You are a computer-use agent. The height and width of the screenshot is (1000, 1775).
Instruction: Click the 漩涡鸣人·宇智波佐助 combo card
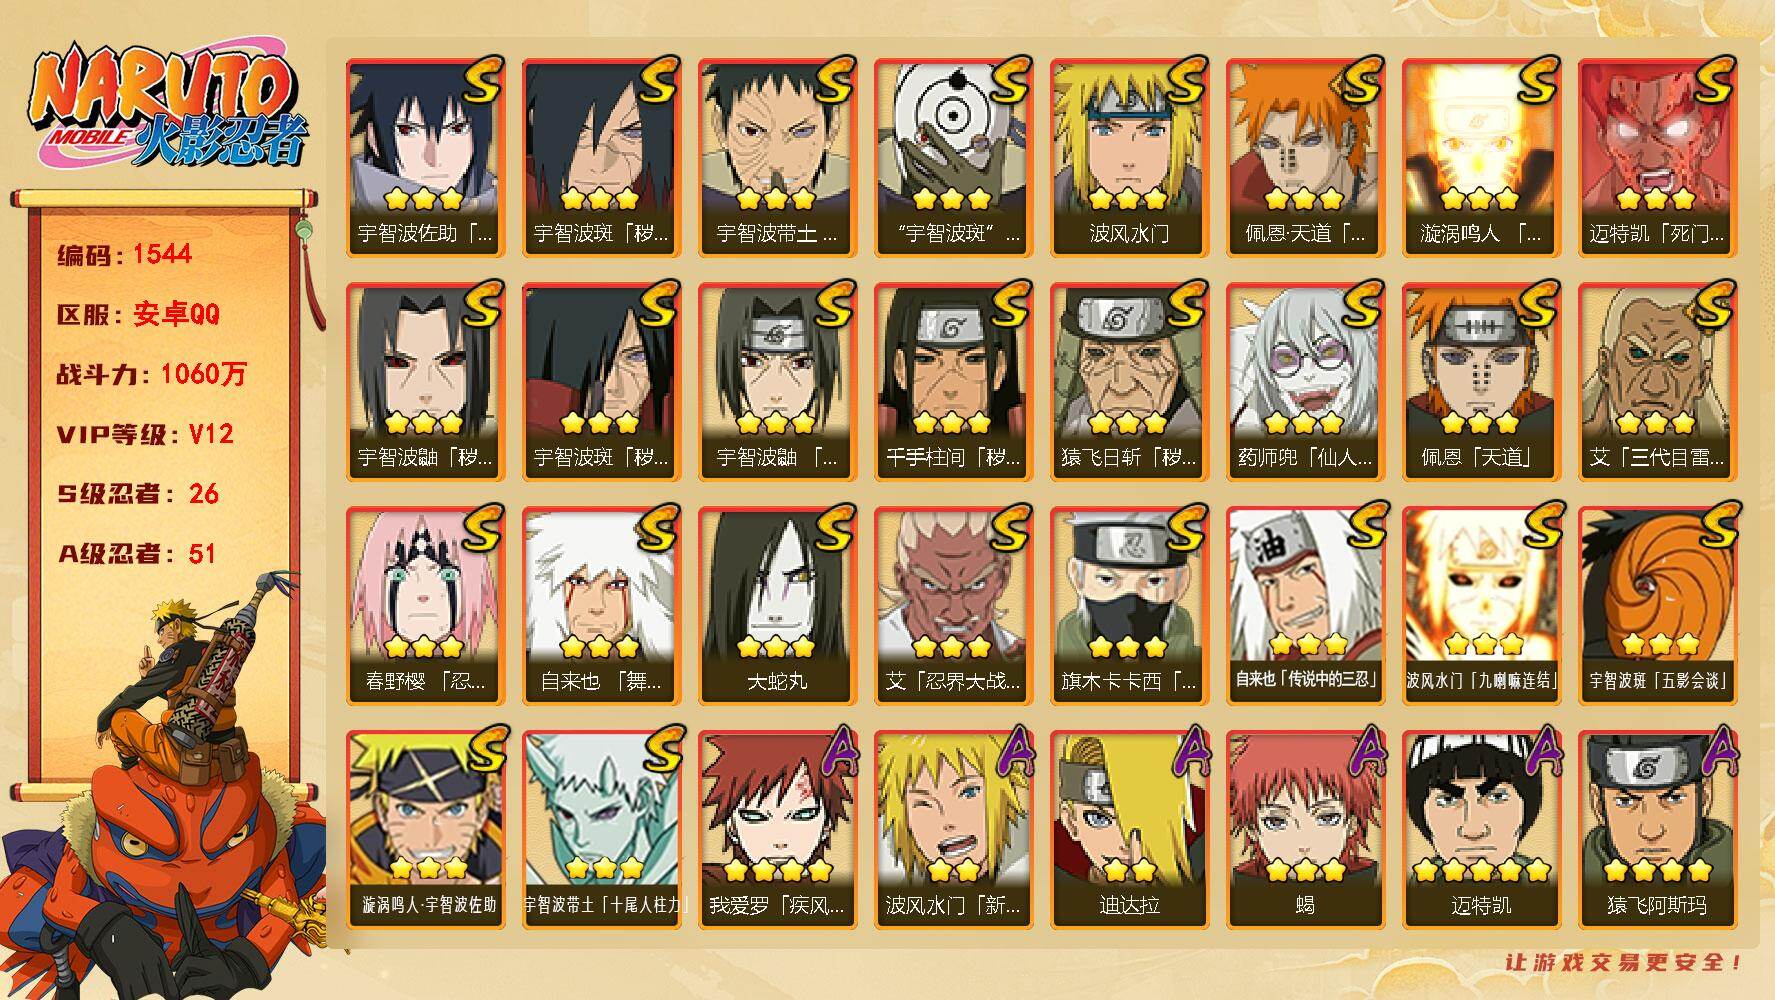(x=425, y=830)
